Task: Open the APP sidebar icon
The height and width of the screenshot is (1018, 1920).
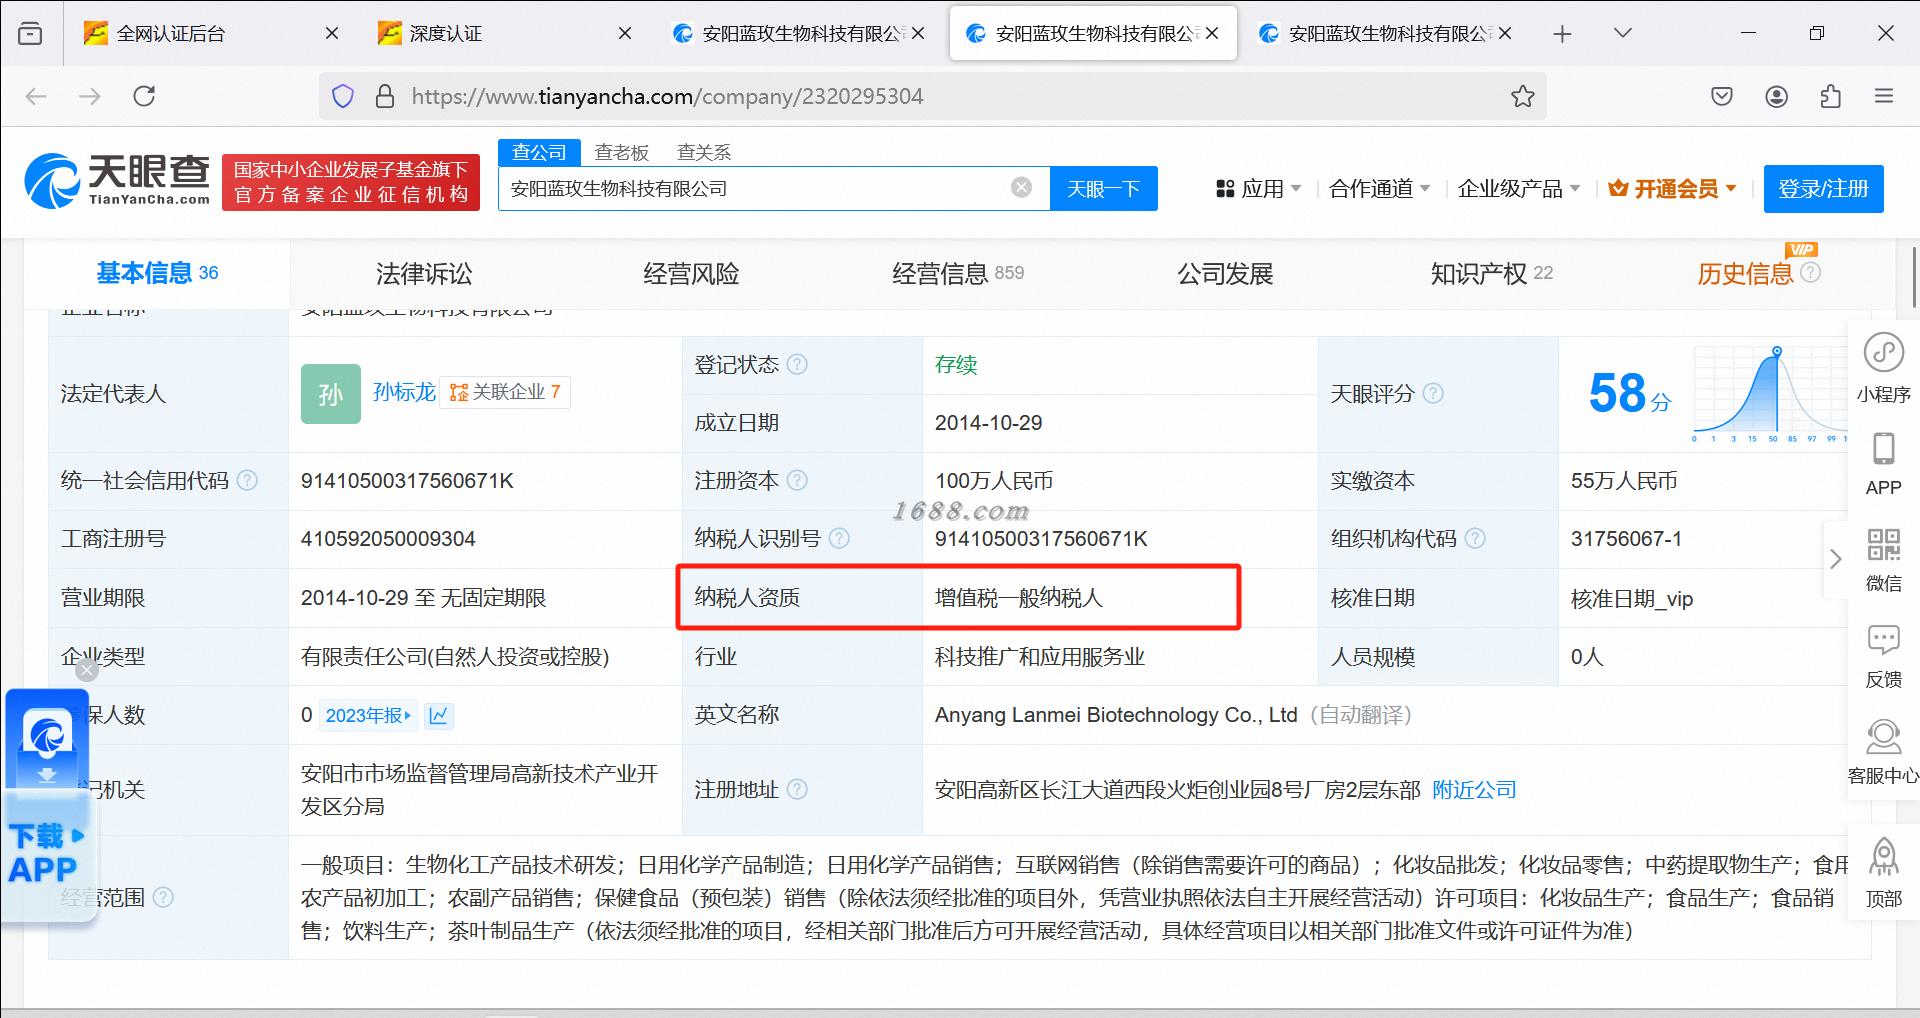Action: [x=1884, y=465]
